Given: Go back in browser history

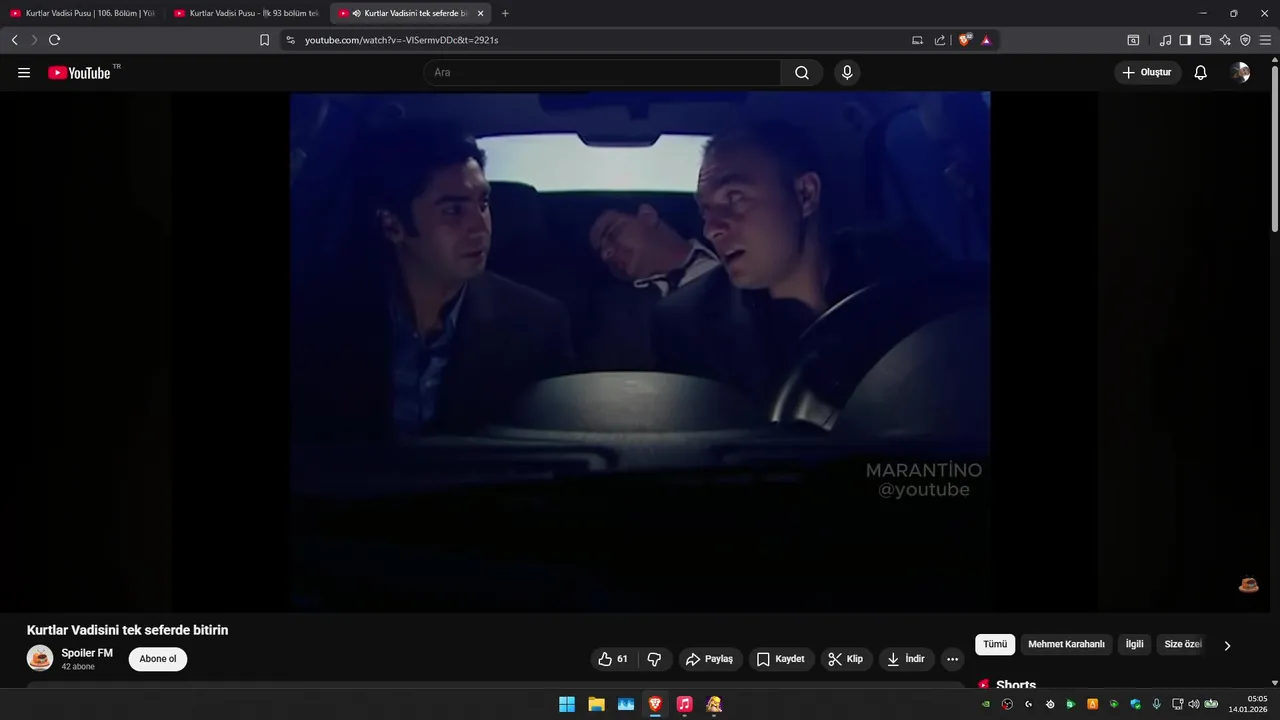Looking at the screenshot, I should coord(14,40).
